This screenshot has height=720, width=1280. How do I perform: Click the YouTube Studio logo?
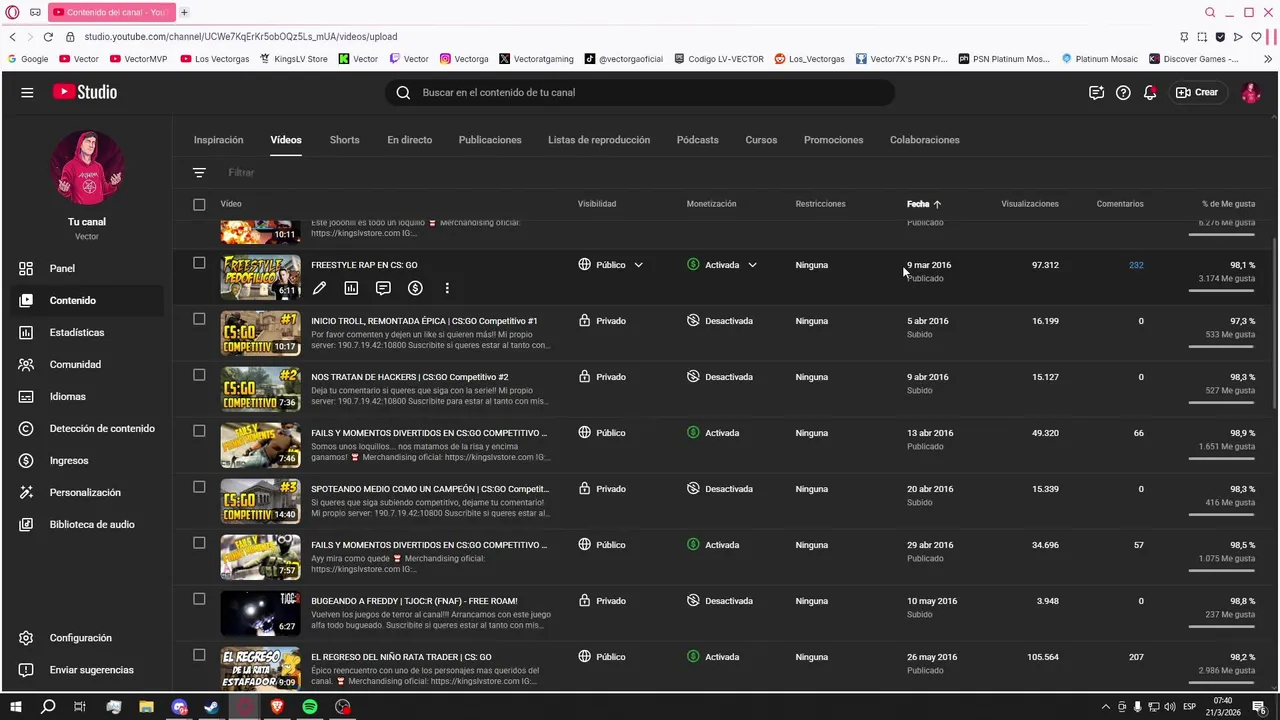tap(85, 92)
